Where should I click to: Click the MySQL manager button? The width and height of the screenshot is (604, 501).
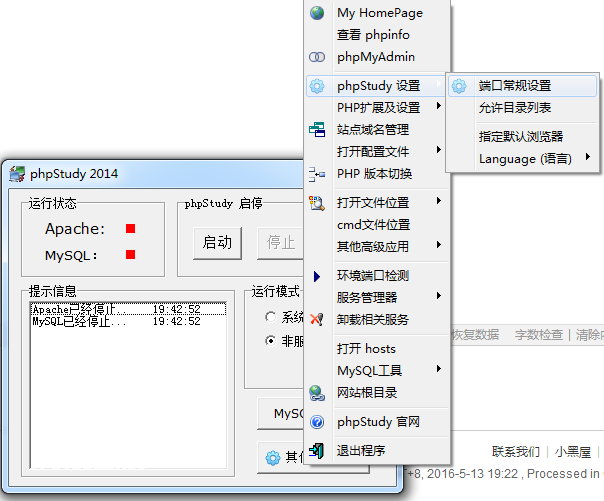pos(281,414)
